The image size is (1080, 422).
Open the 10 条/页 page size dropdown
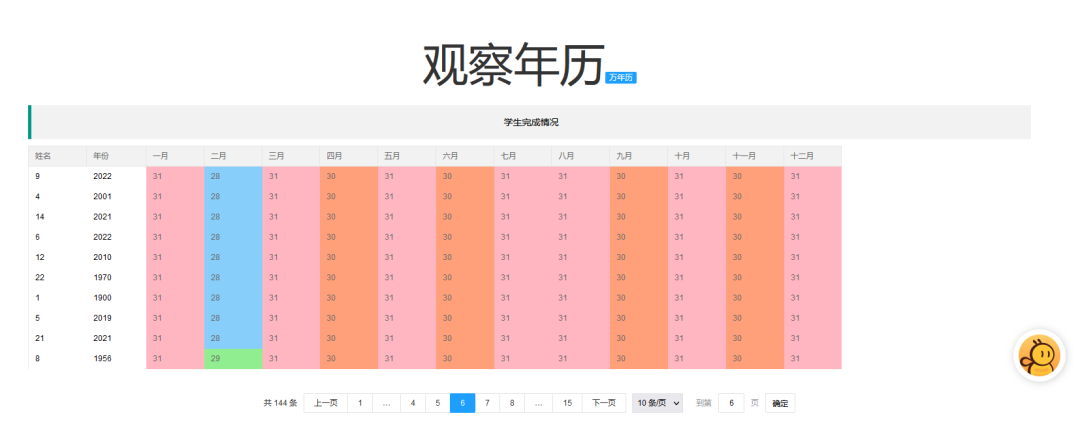click(658, 403)
